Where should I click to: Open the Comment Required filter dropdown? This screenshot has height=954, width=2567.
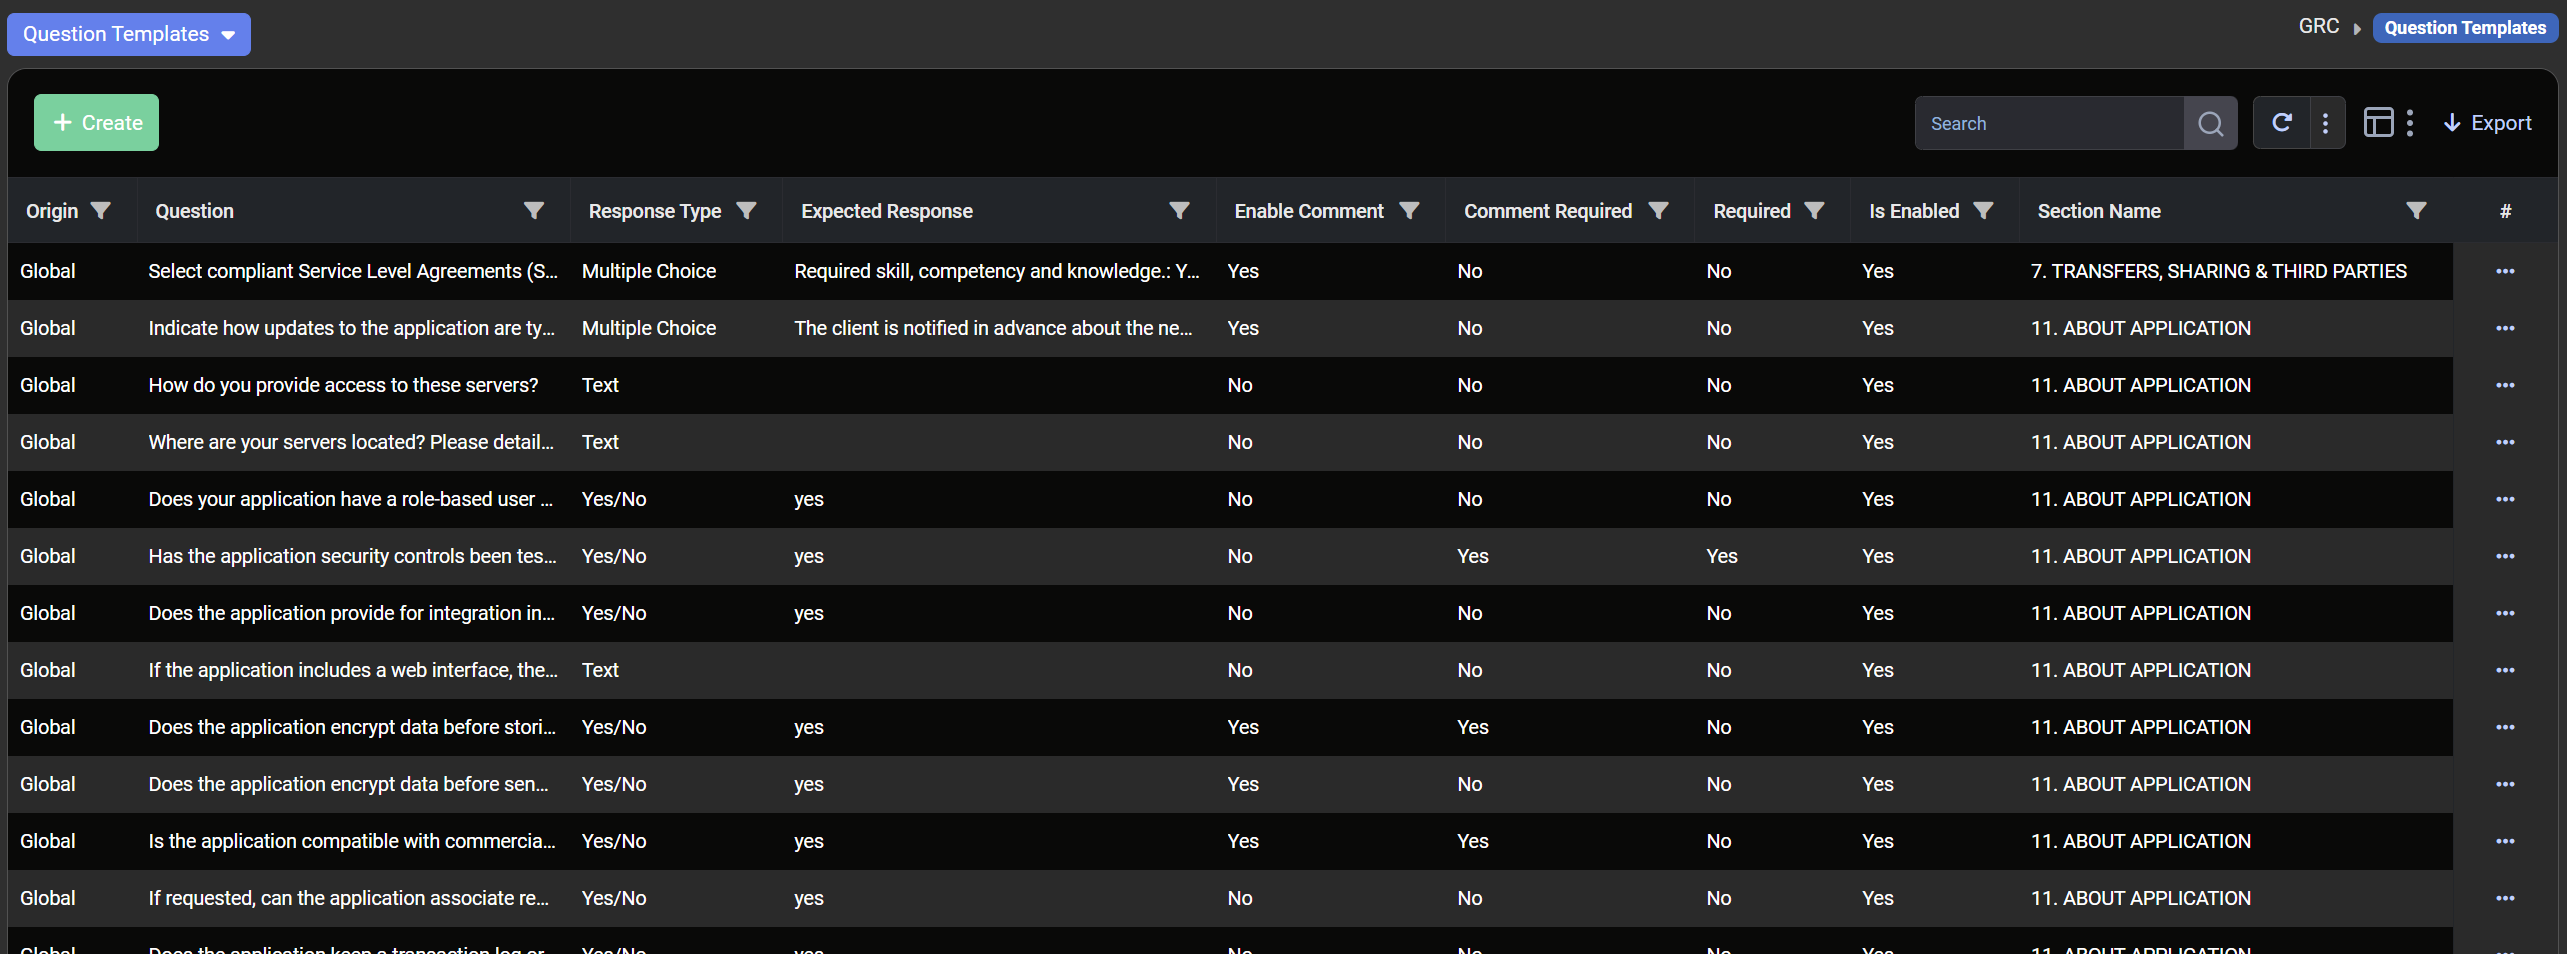tap(1659, 211)
